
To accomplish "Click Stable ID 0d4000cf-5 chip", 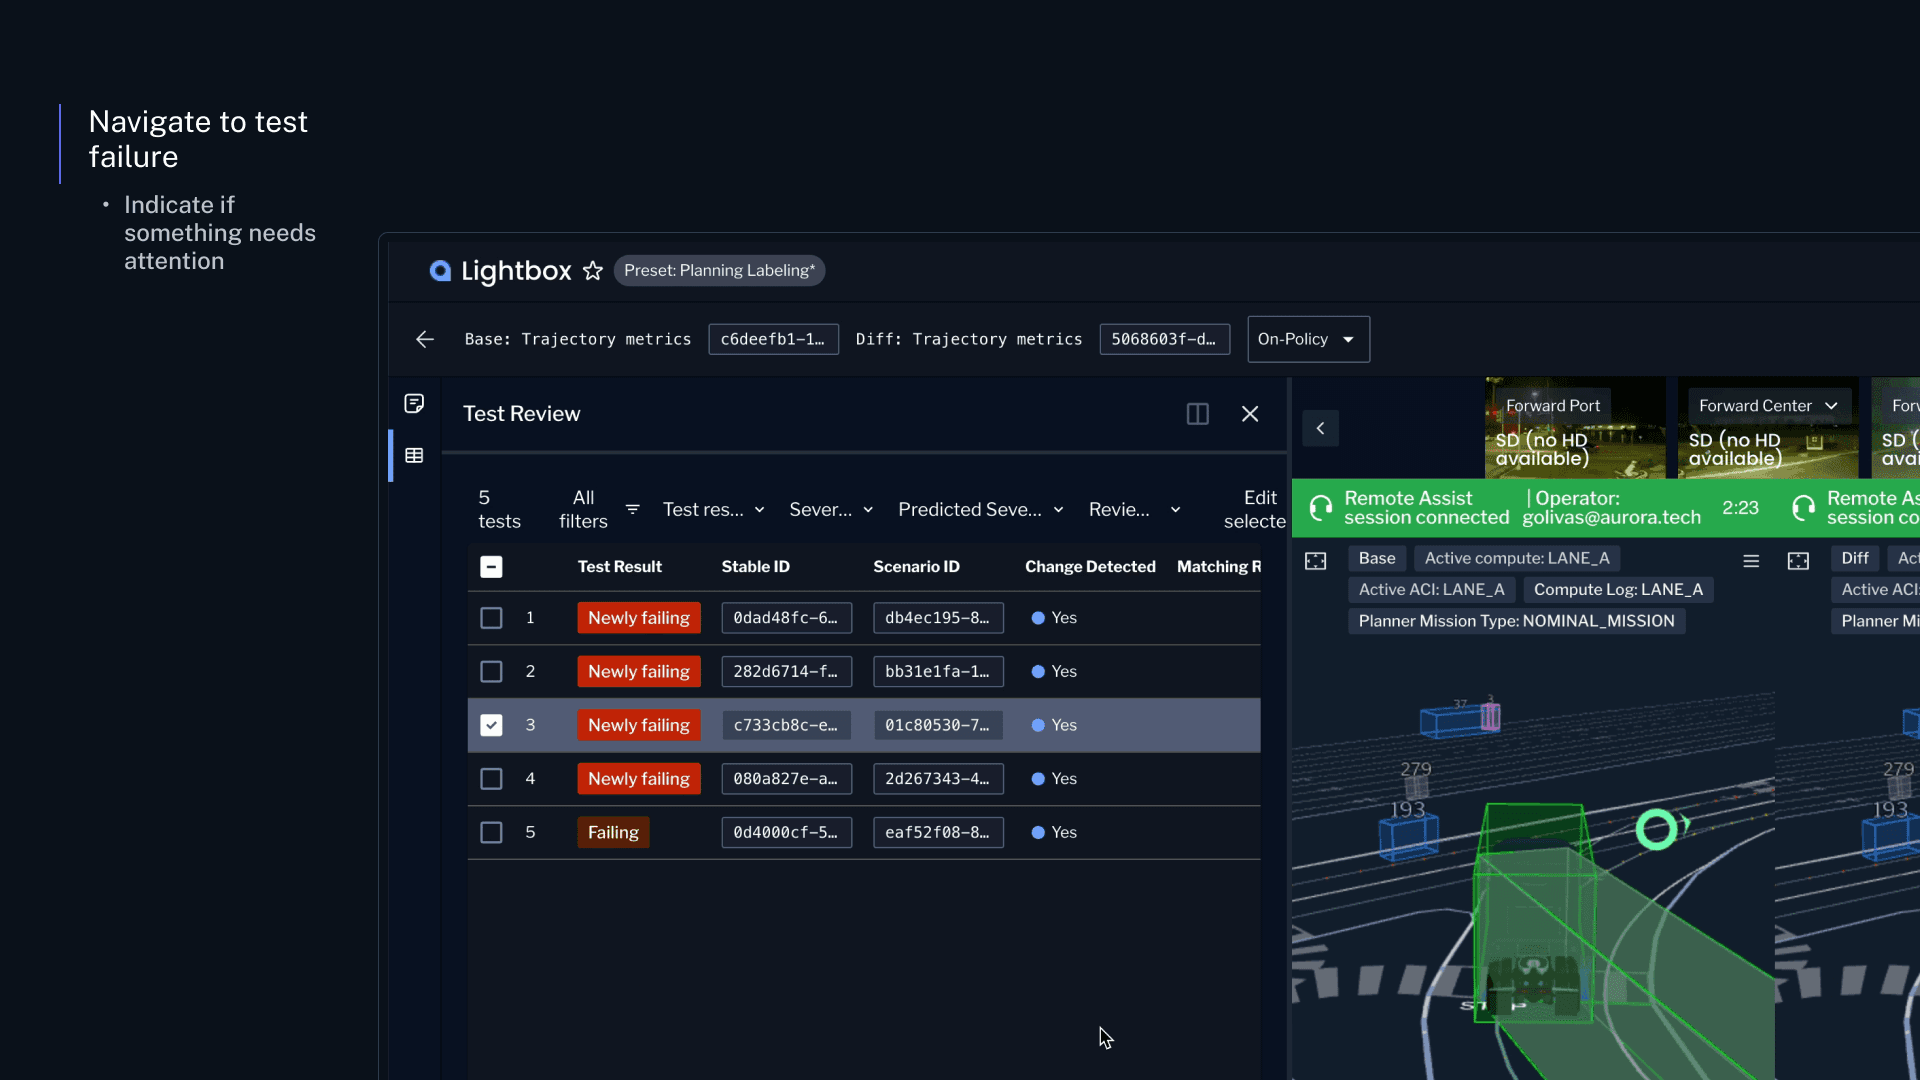I will click(x=786, y=832).
